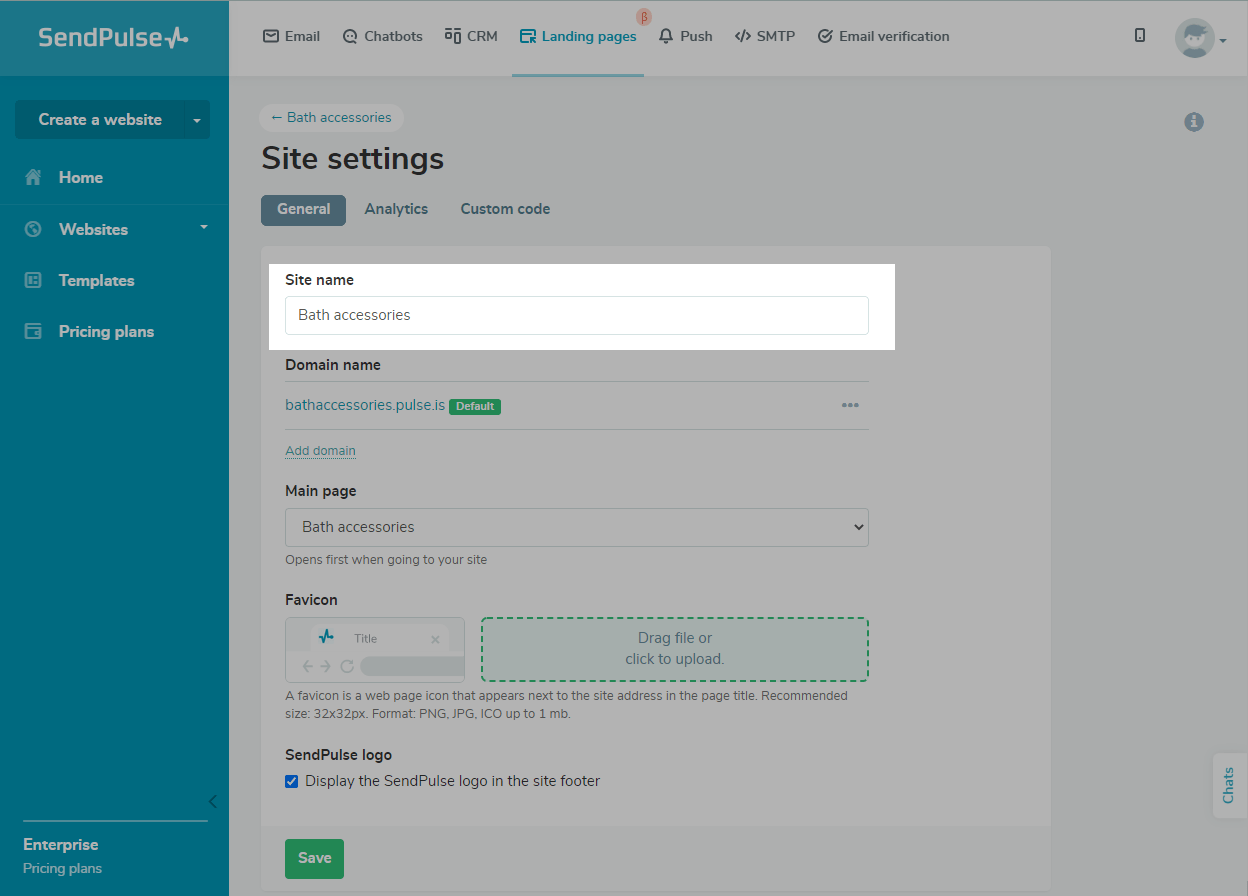Expand Create a website dropdown arrow
The width and height of the screenshot is (1248, 896).
[x=197, y=120]
